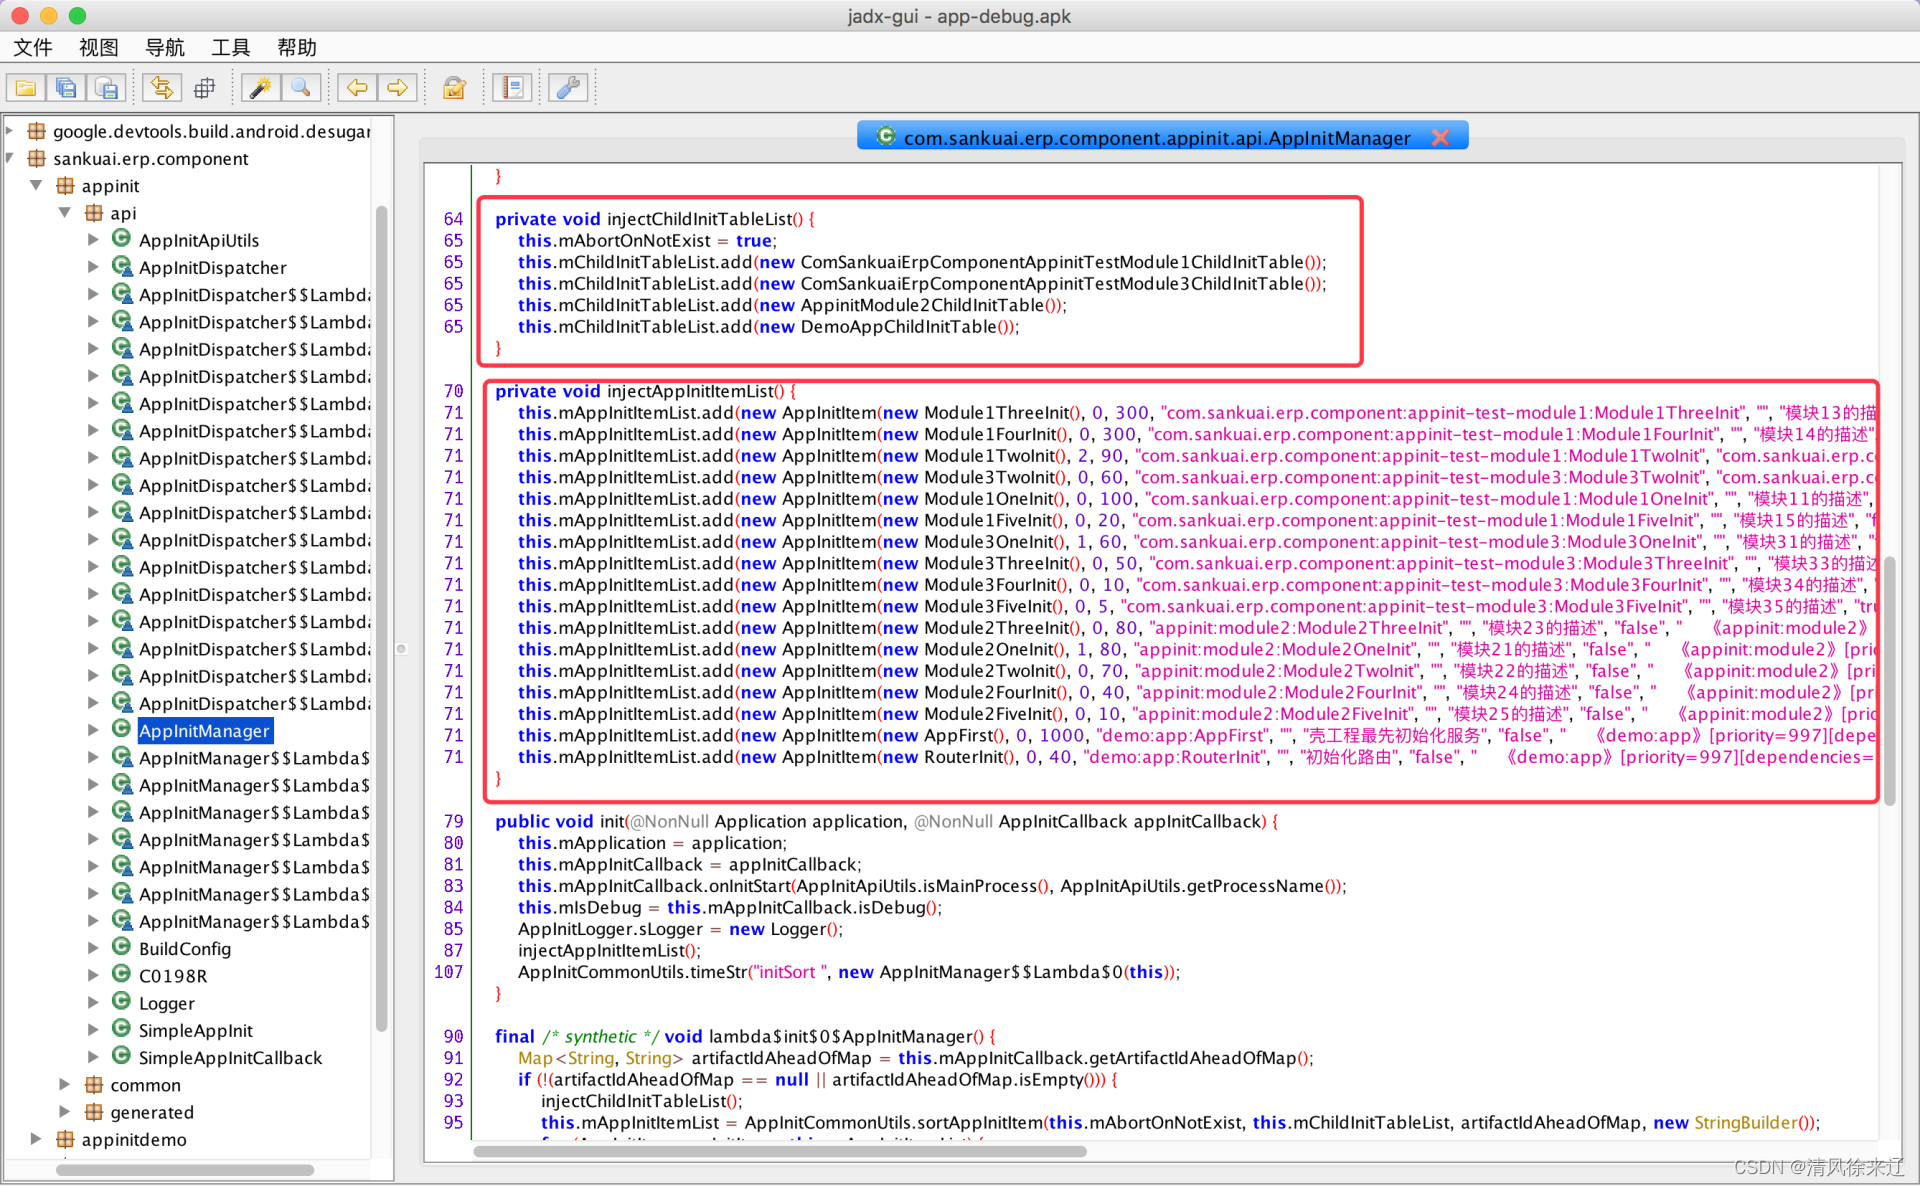Image resolution: width=1920 pixels, height=1186 pixels.
Task: Click the code view horizontal scrollbar
Action: click(x=780, y=1151)
